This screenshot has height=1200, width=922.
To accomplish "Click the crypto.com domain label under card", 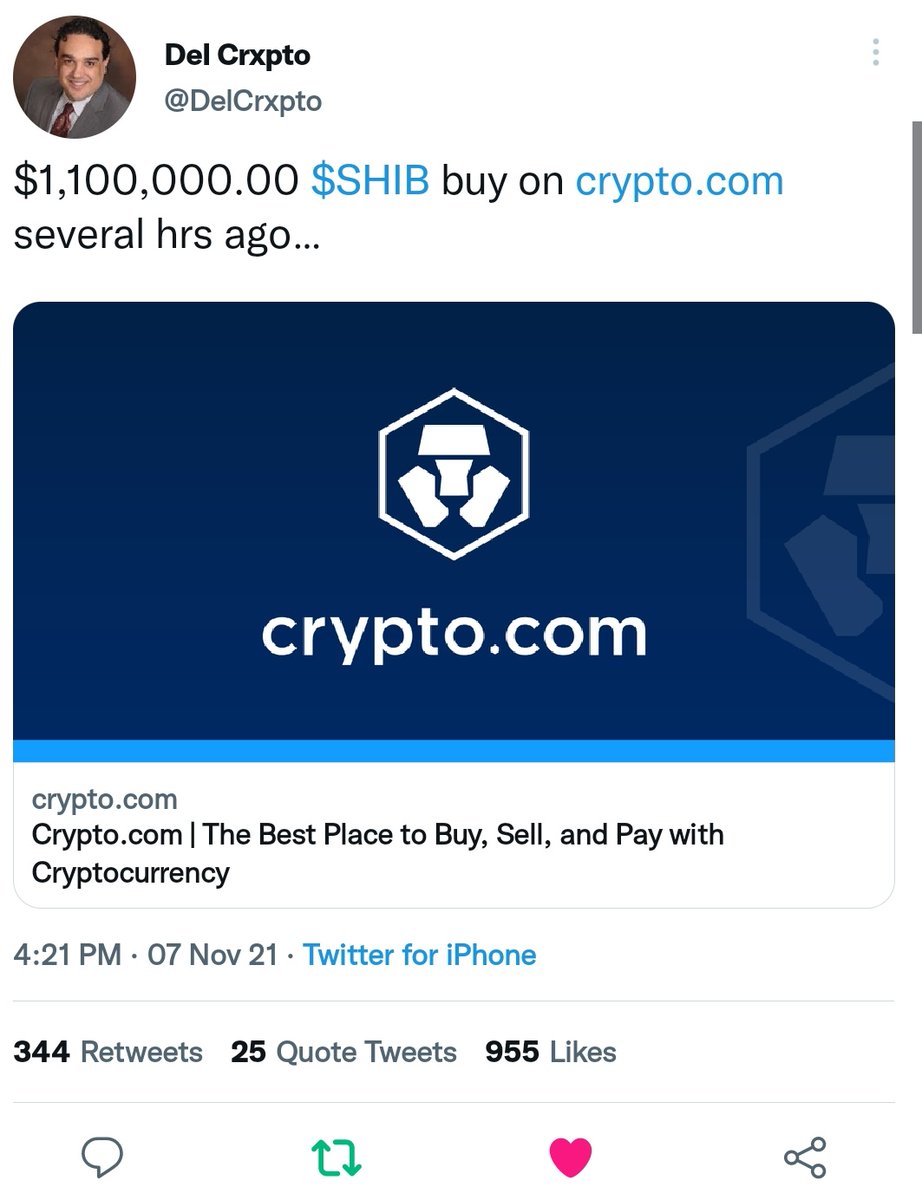I will tap(104, 800).
